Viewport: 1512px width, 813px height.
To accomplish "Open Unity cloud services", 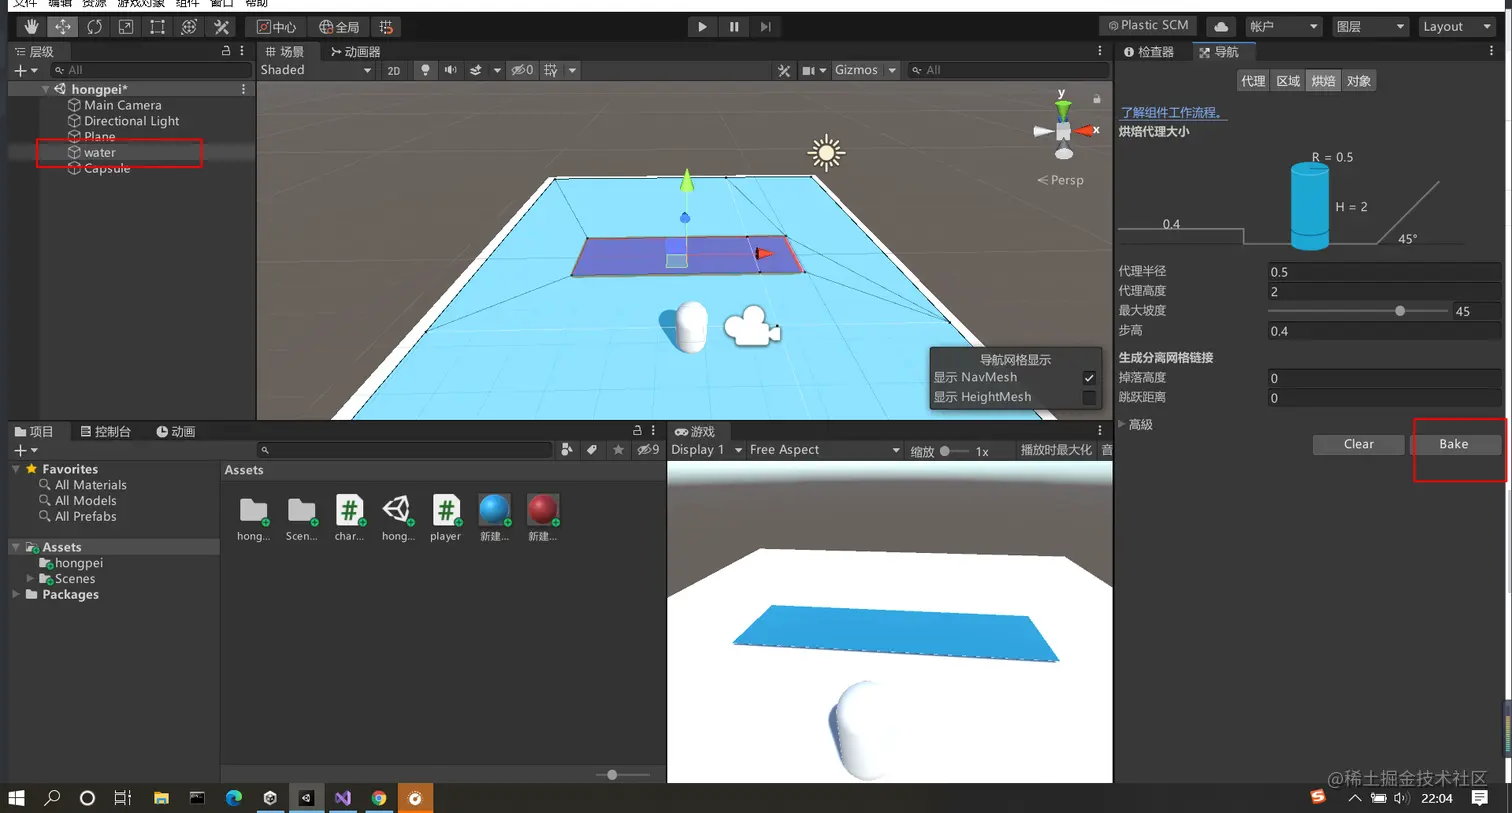I will click(1221, 27).
